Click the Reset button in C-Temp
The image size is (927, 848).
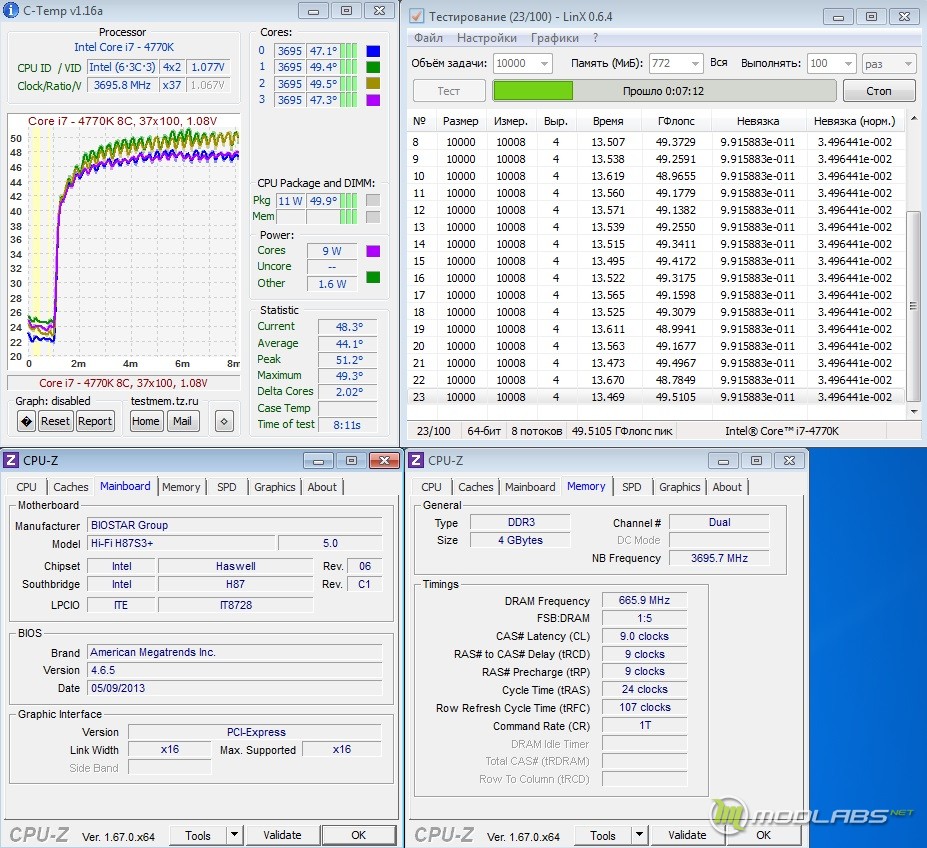point(55,422)
